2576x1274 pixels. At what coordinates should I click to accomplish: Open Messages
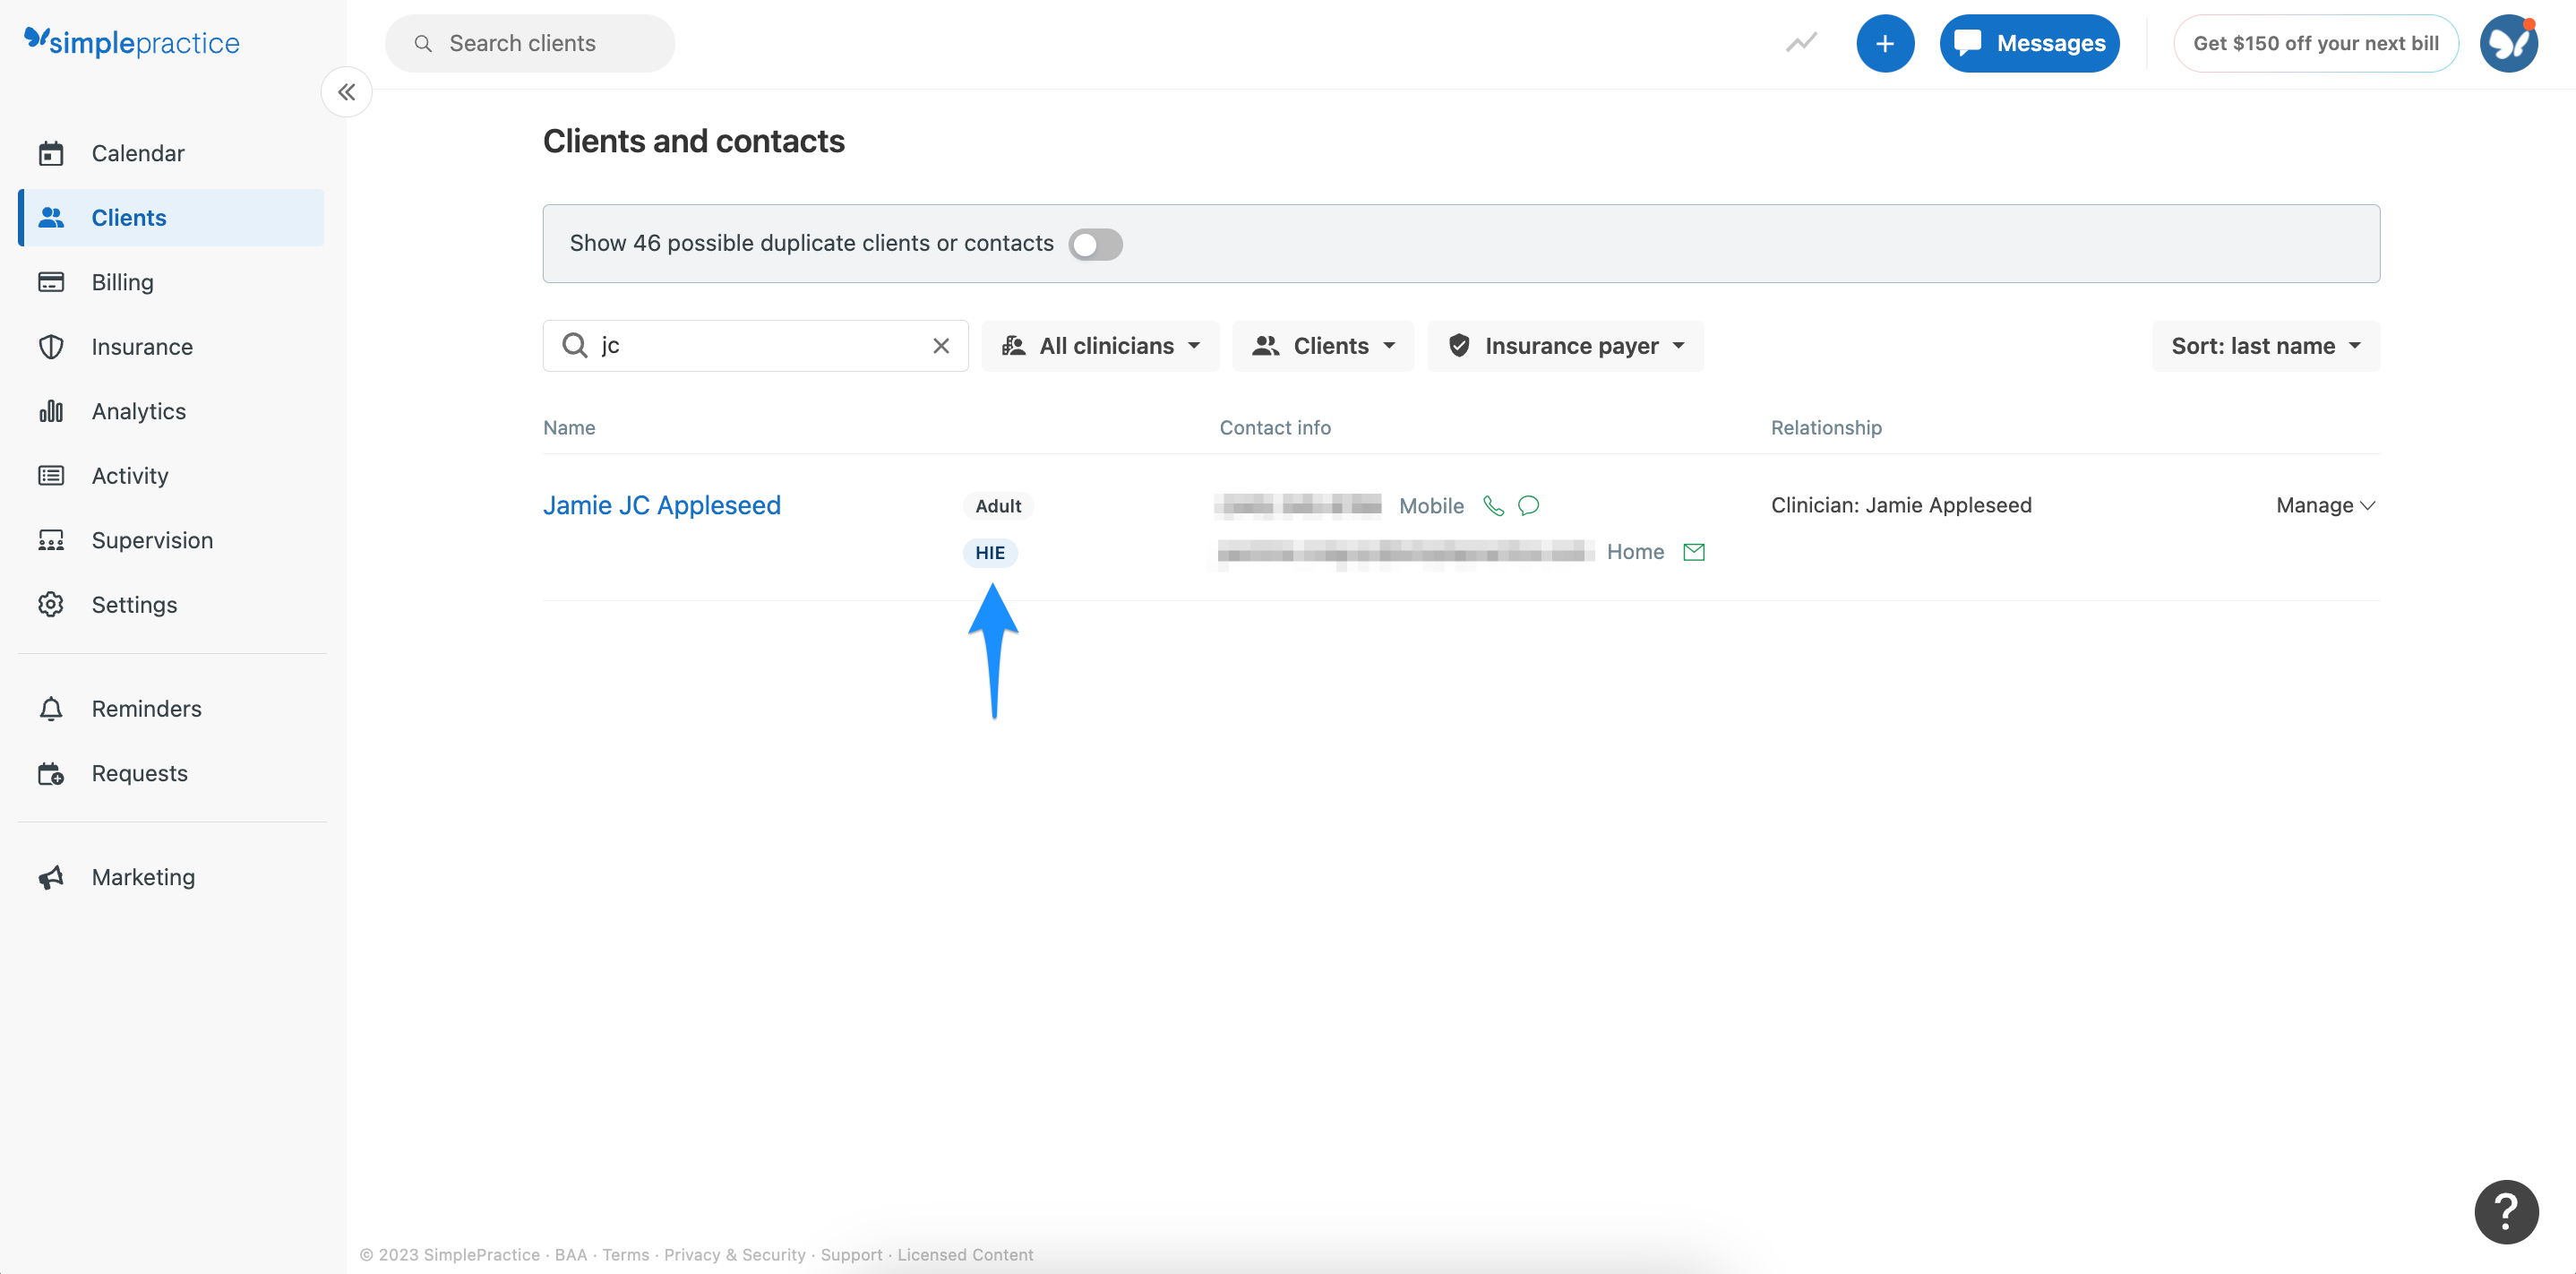click(2029, 43)
